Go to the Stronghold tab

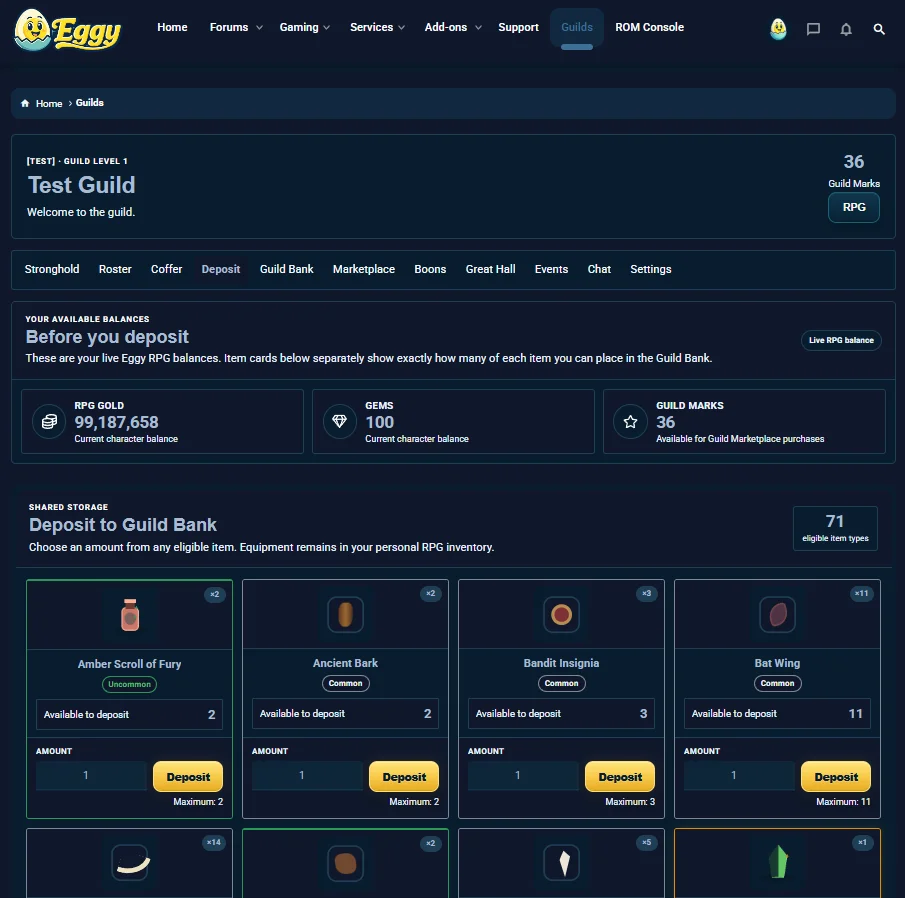(x=52, y=269)
